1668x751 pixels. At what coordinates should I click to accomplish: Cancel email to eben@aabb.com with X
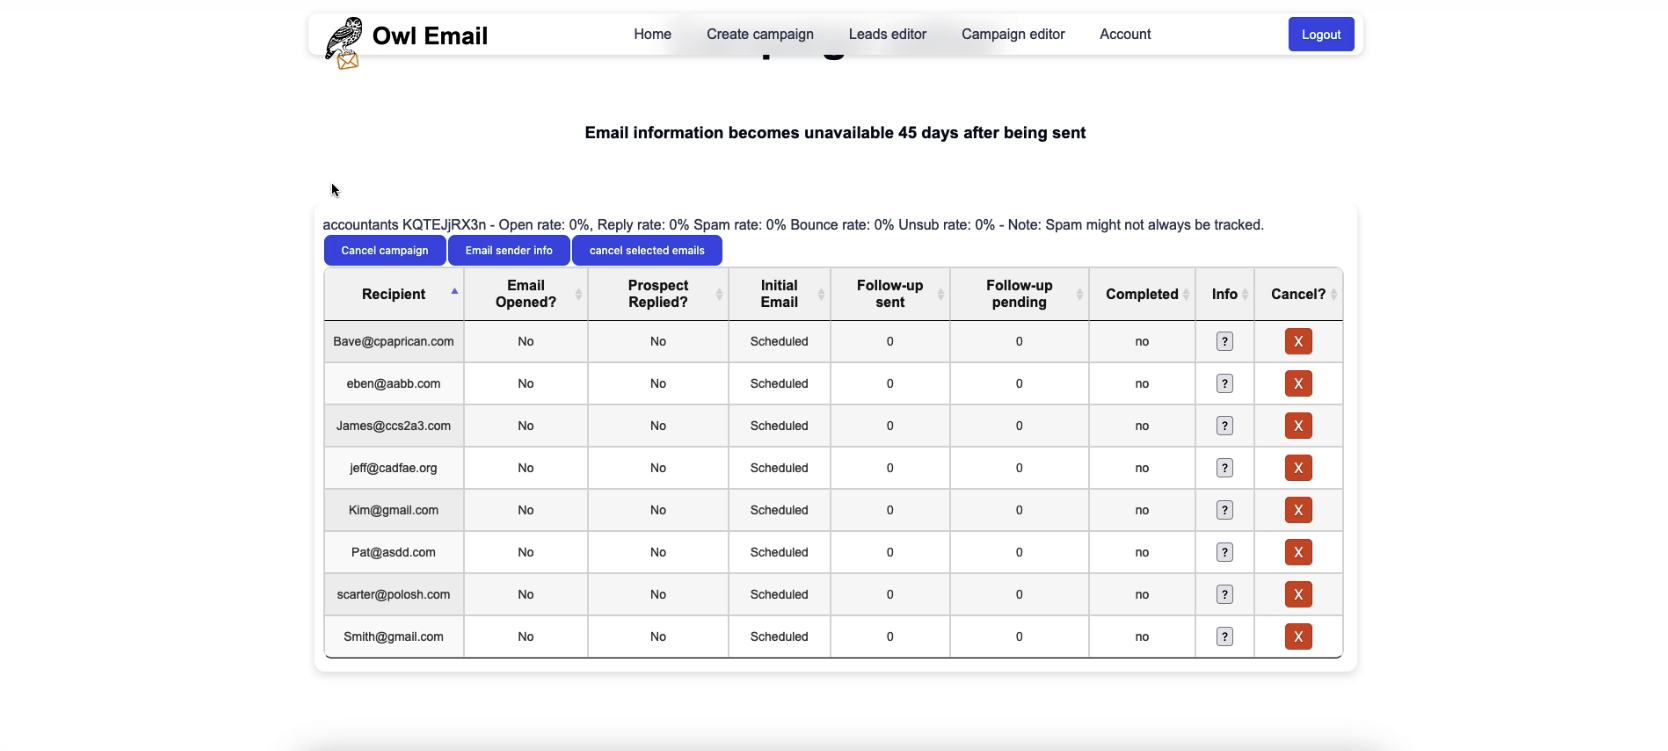pyautogui.click(x=1298, y=384)
